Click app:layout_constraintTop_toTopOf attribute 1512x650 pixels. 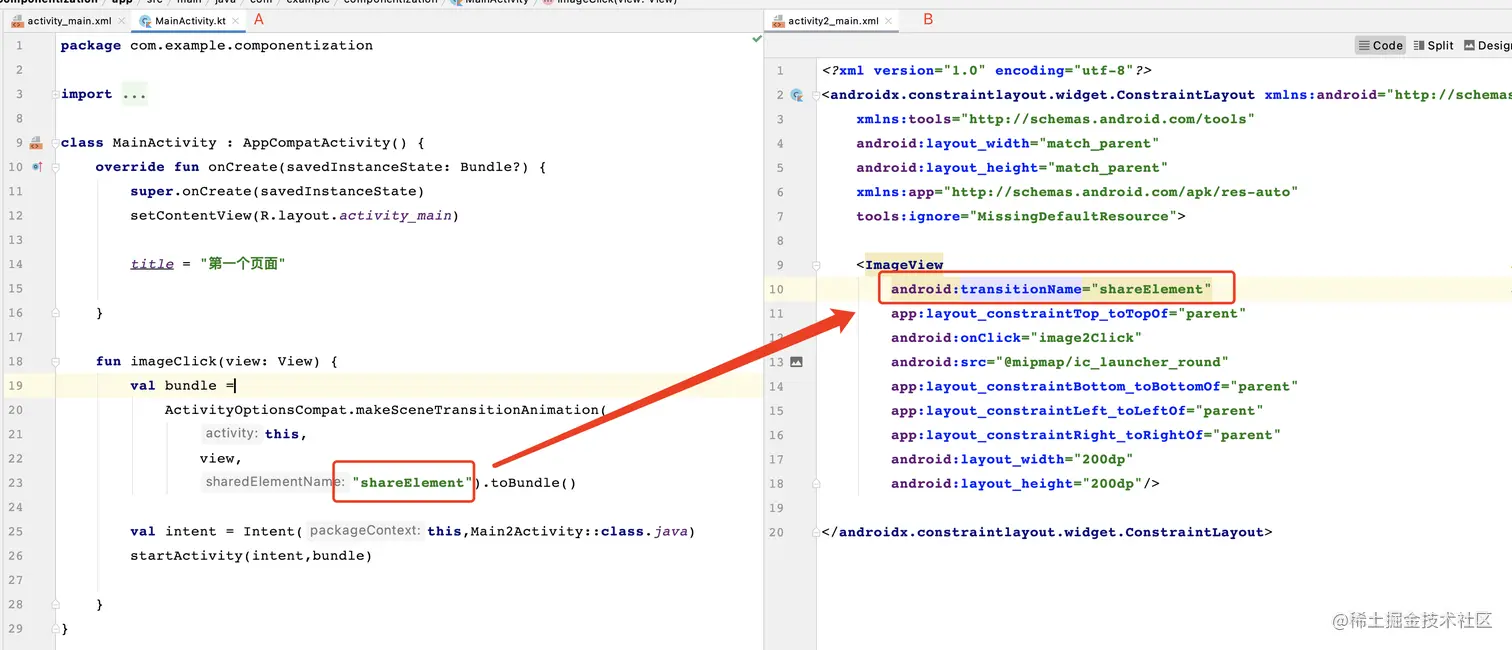[x=1069, y=313]
